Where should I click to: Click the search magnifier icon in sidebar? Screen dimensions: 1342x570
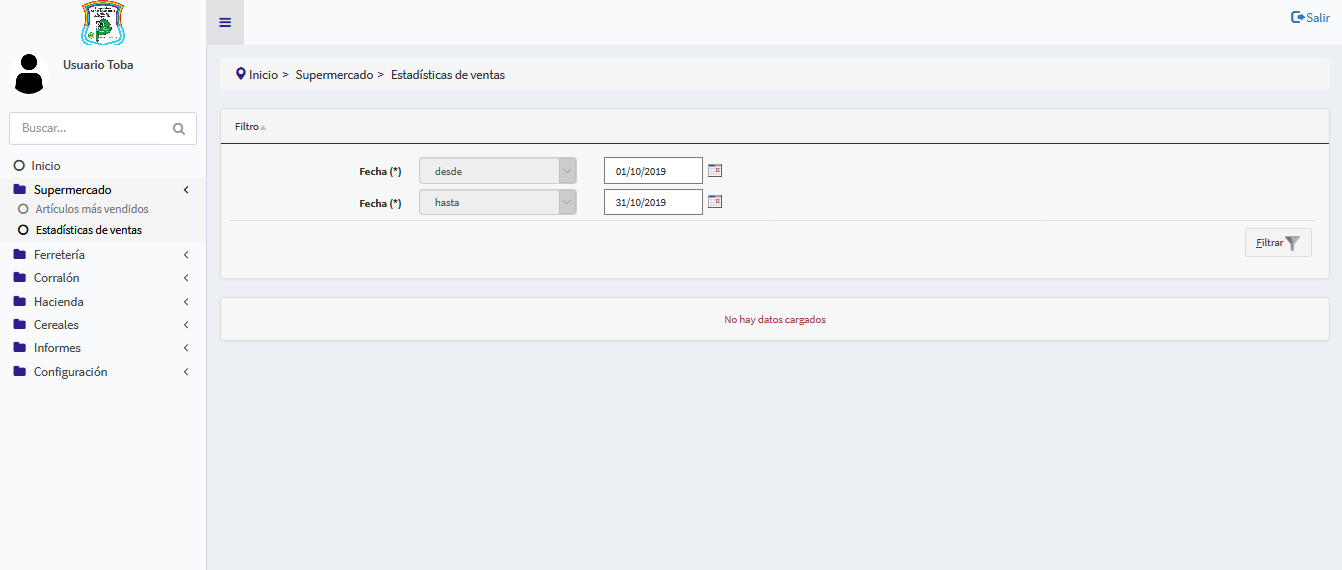point(179,129)
